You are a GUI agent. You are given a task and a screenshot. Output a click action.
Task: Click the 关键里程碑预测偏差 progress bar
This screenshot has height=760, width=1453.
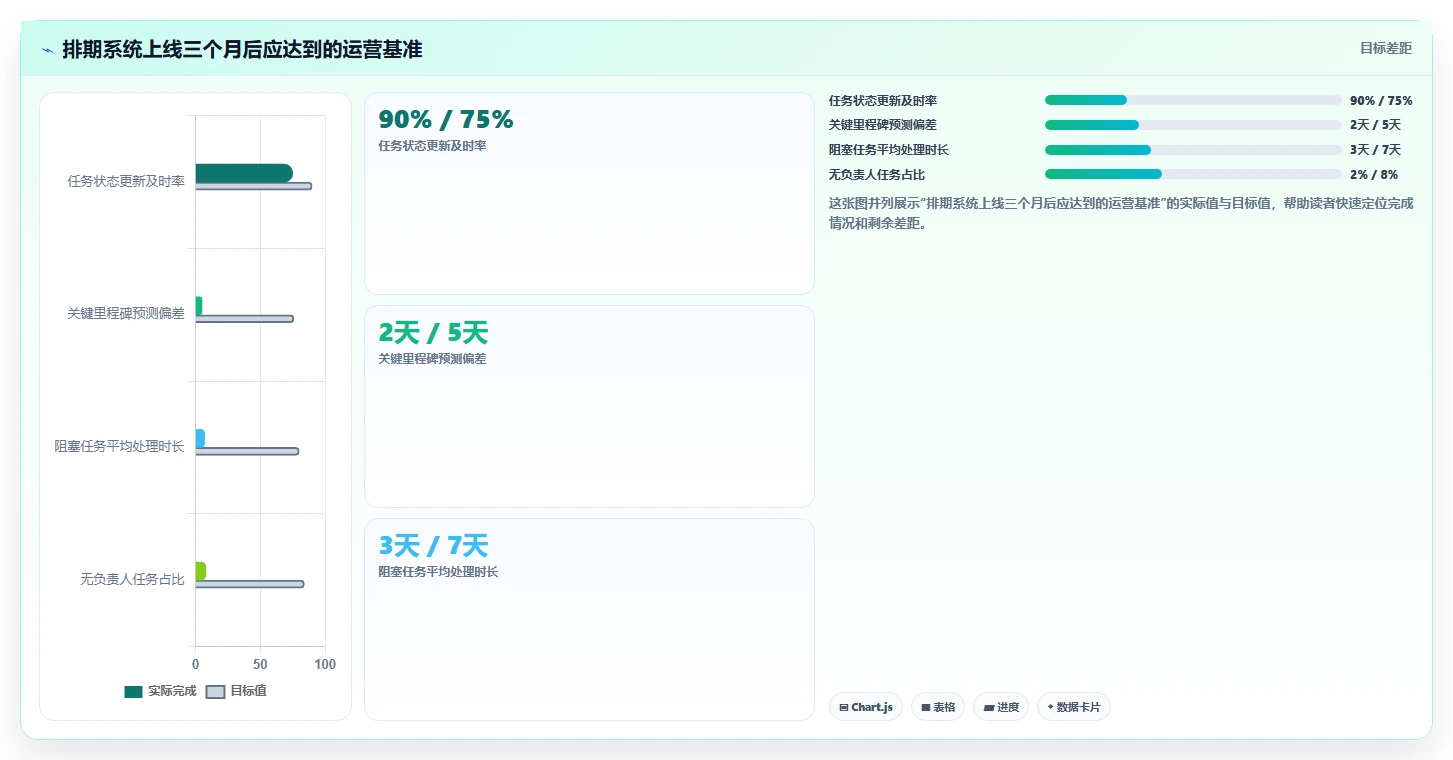[x=1193, y=125]
